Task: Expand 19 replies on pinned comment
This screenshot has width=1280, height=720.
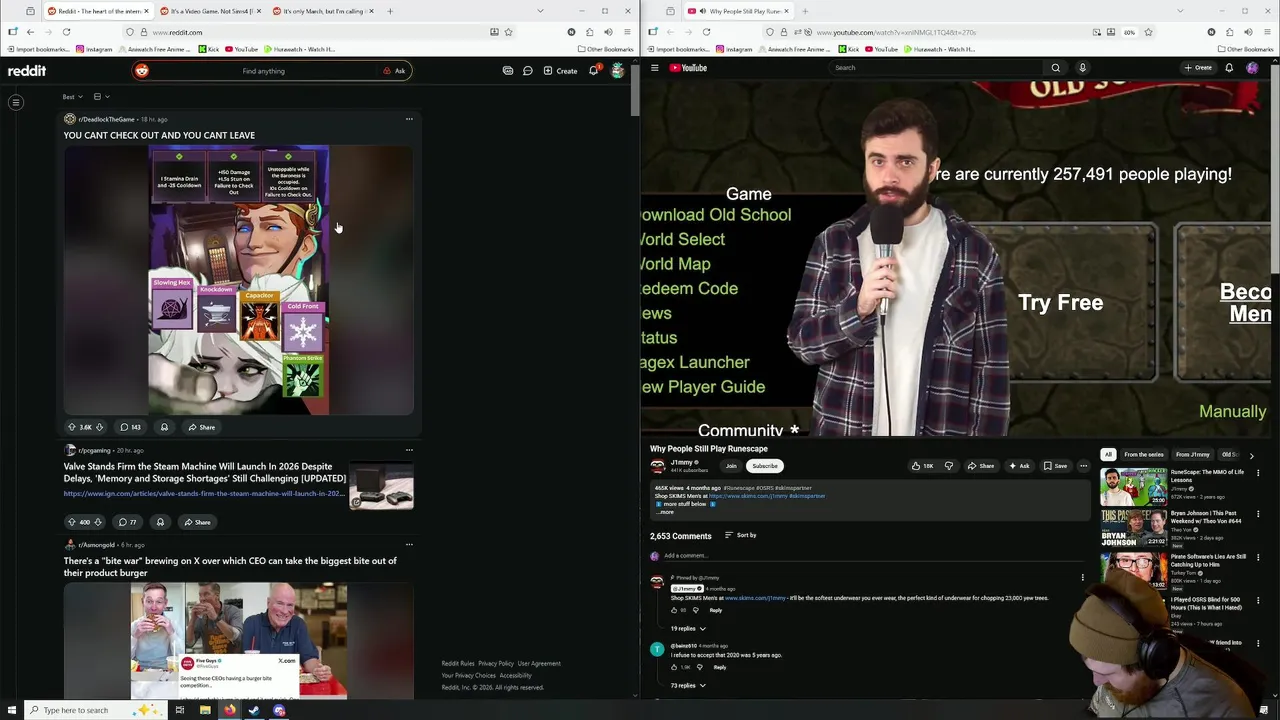Action: click(689, 629)
